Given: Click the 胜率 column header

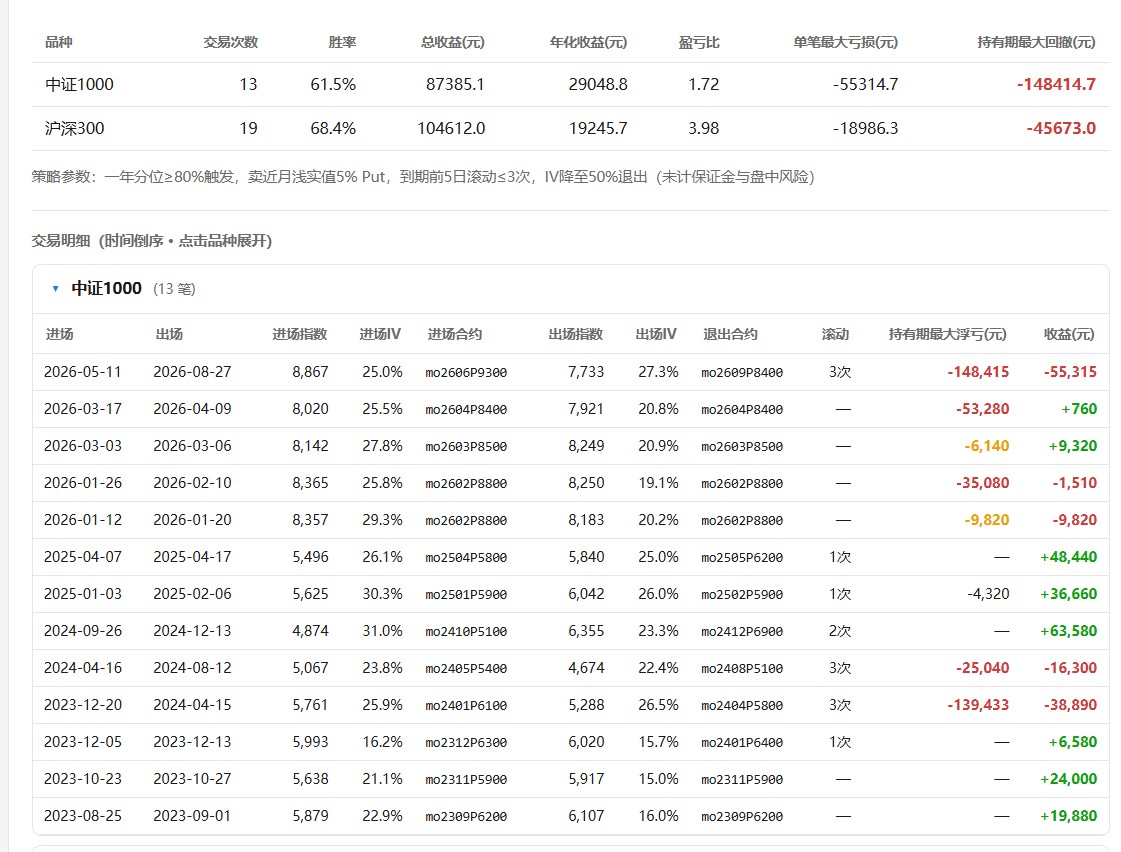Looking at the screenshot, I should [x=342, y=42].
